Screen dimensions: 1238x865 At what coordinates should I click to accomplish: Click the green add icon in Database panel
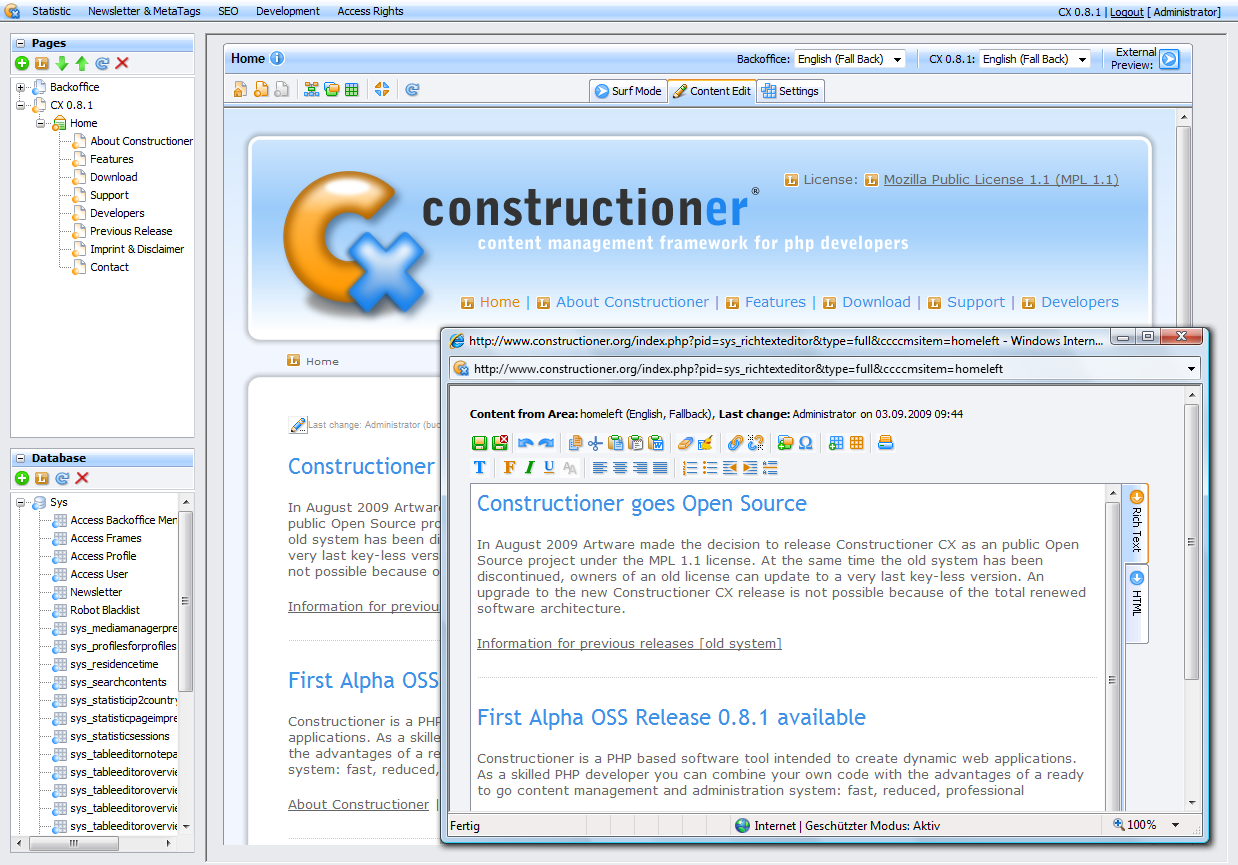pos(22,478)
